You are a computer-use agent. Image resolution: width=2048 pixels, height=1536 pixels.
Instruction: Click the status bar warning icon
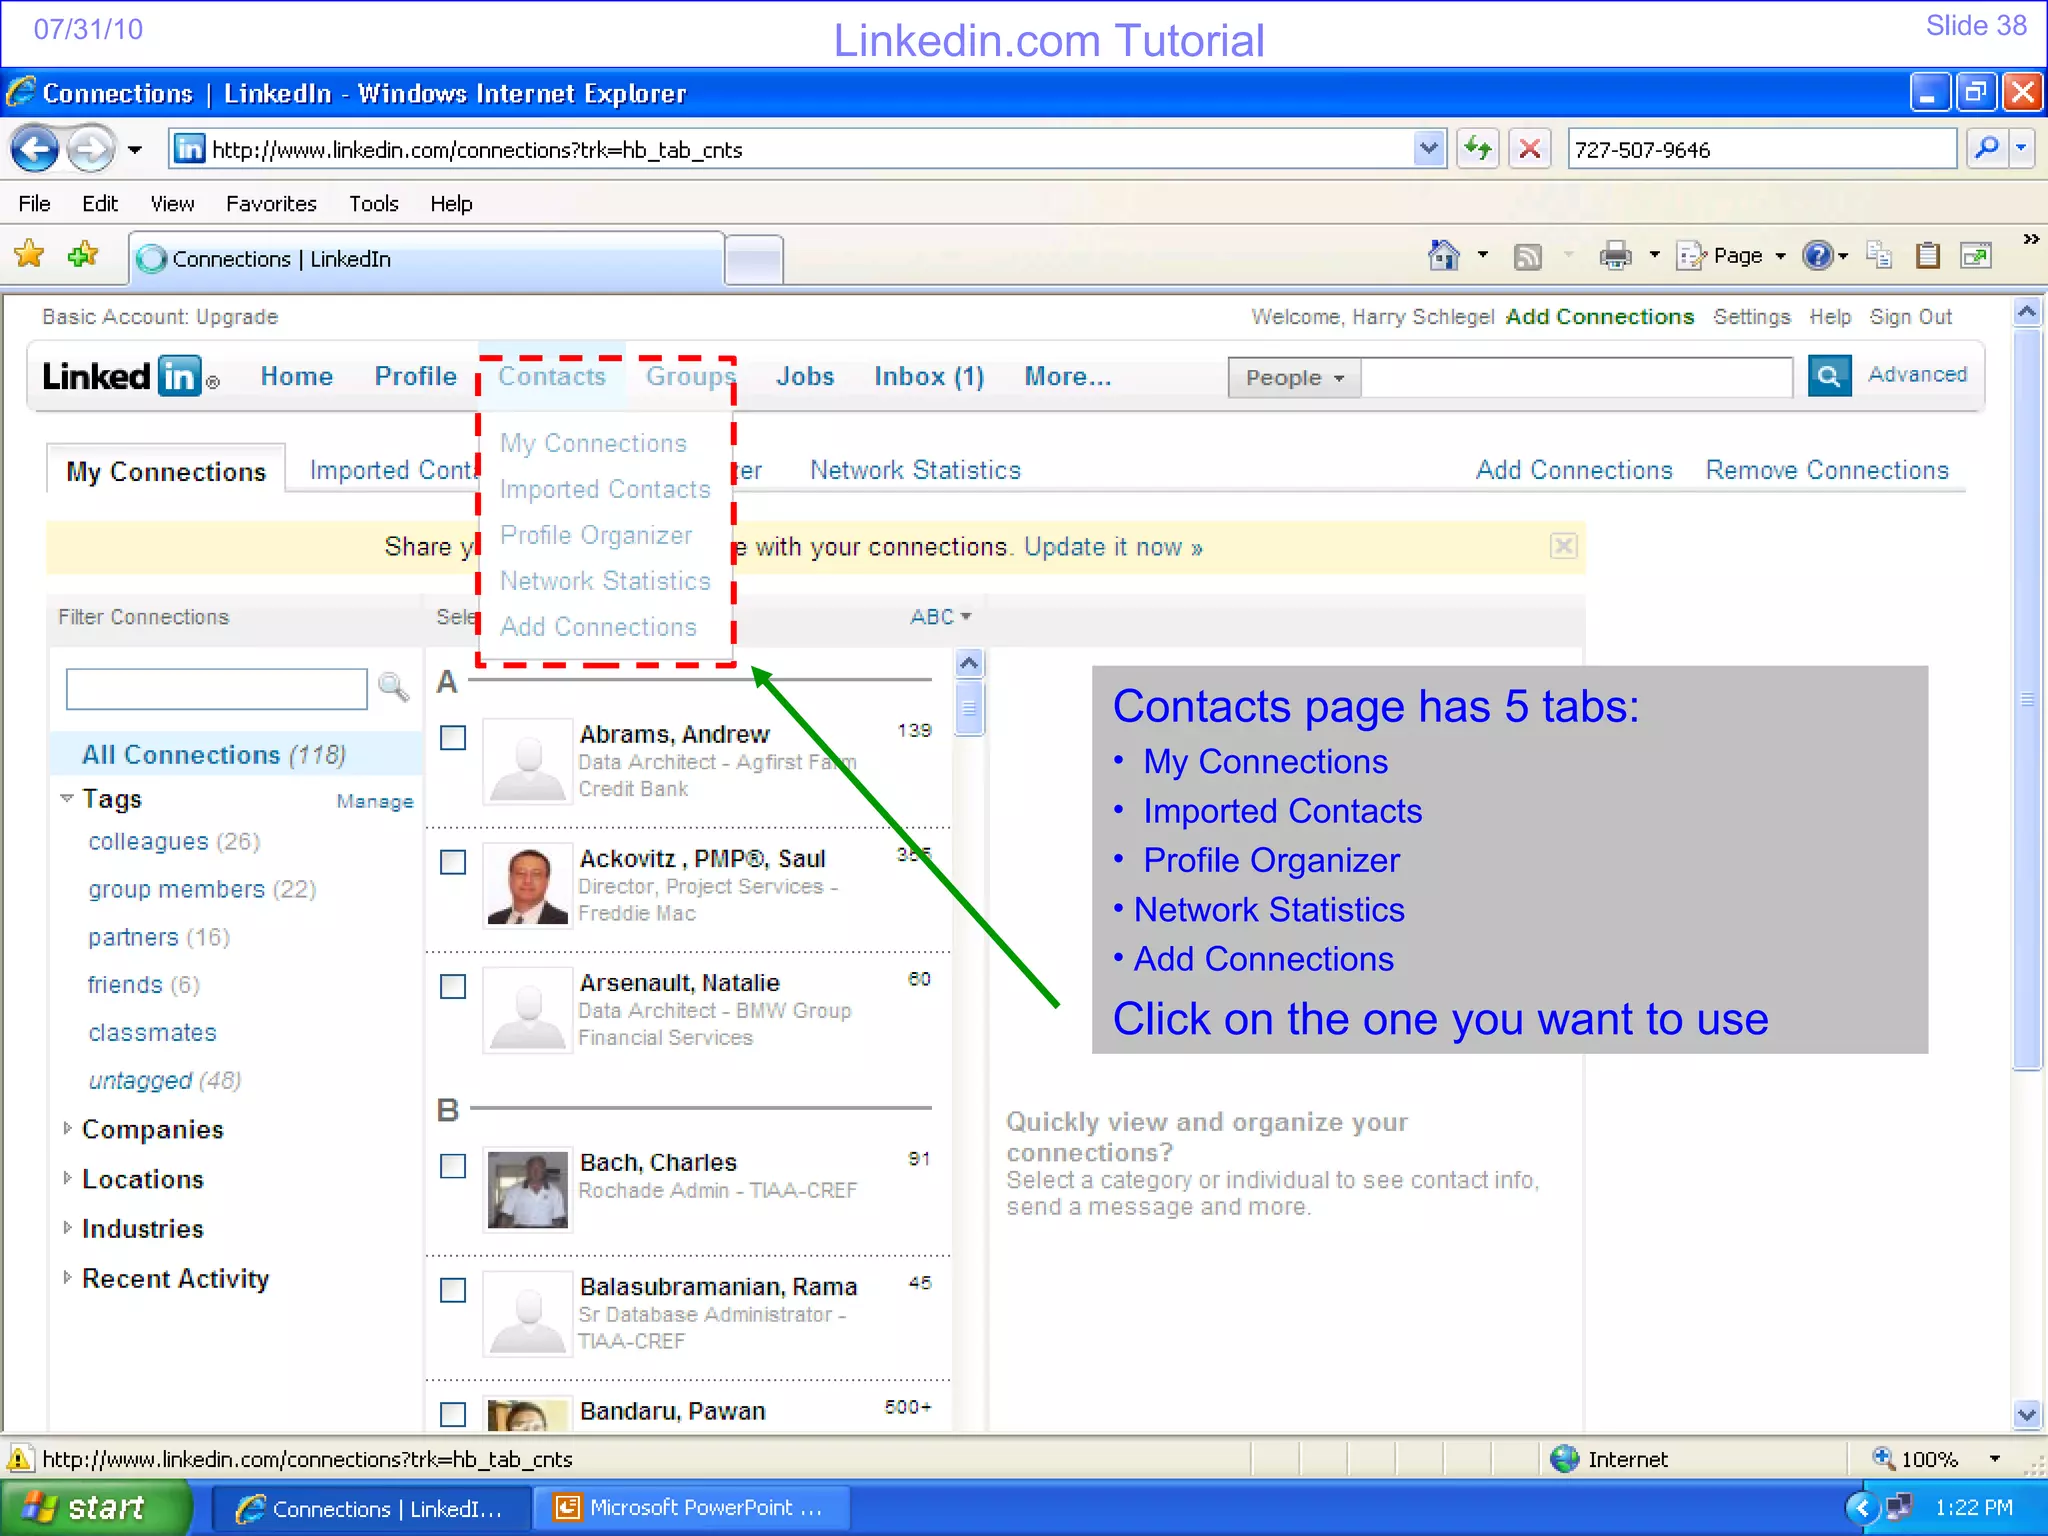pyautogui.click(x=19, y=1458)
